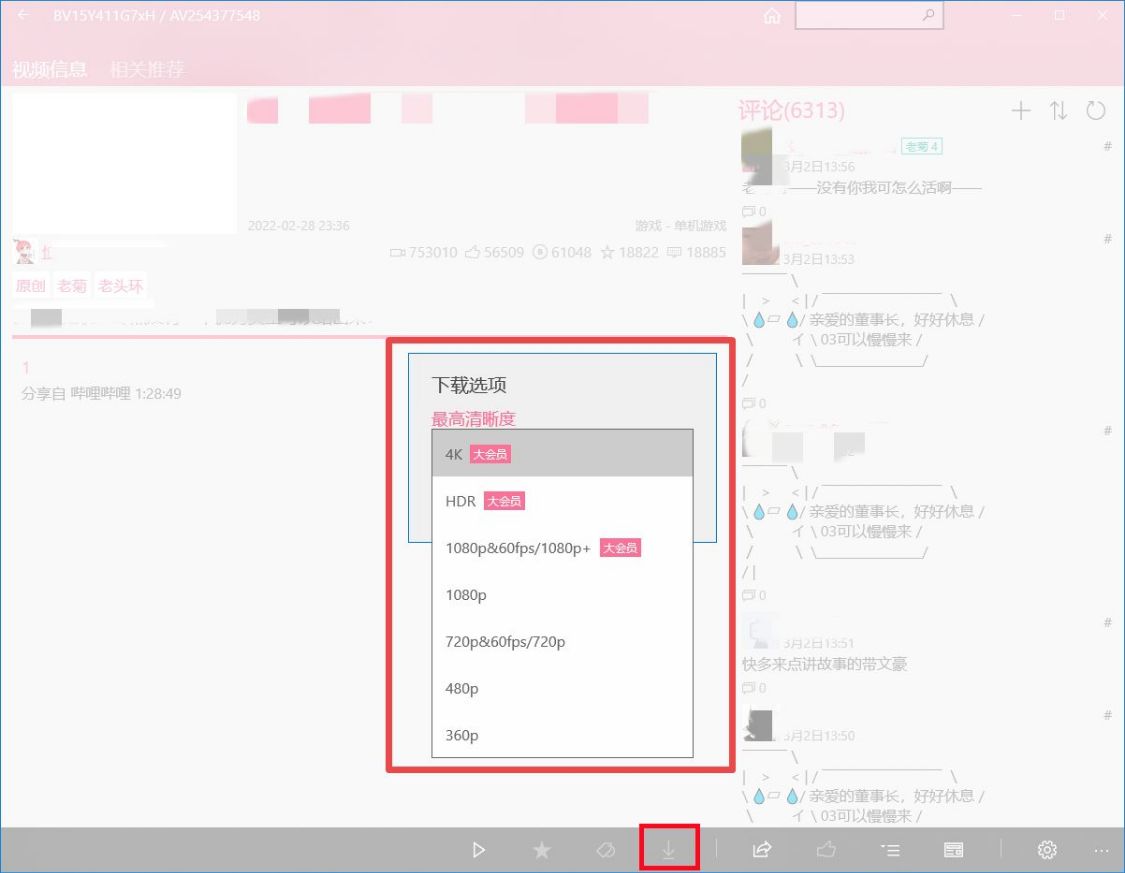Viewport: 1125px width, 873px height.
Task: Click the 评论(6313) heading
Action: pyautogui.click(x=791, y=110)
